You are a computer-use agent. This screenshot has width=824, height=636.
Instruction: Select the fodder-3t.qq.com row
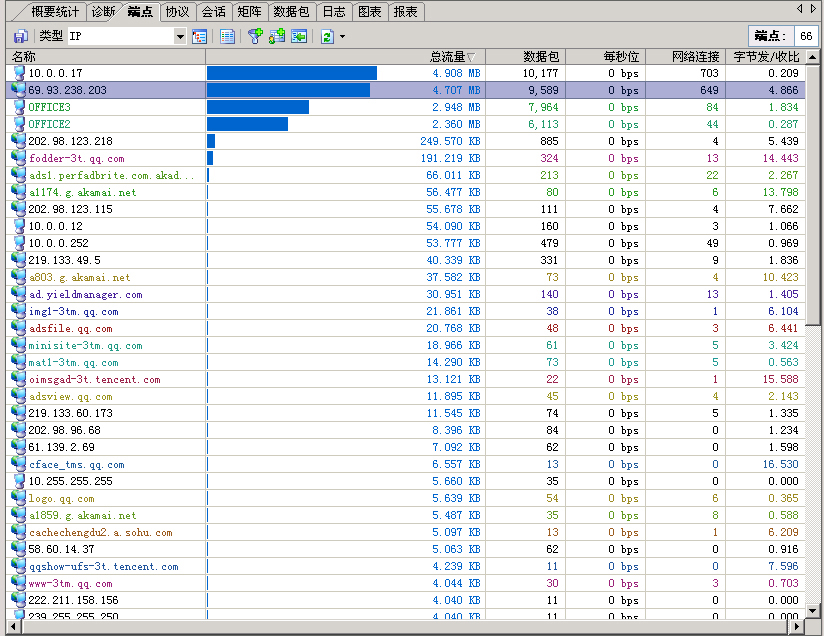(76, 158)
